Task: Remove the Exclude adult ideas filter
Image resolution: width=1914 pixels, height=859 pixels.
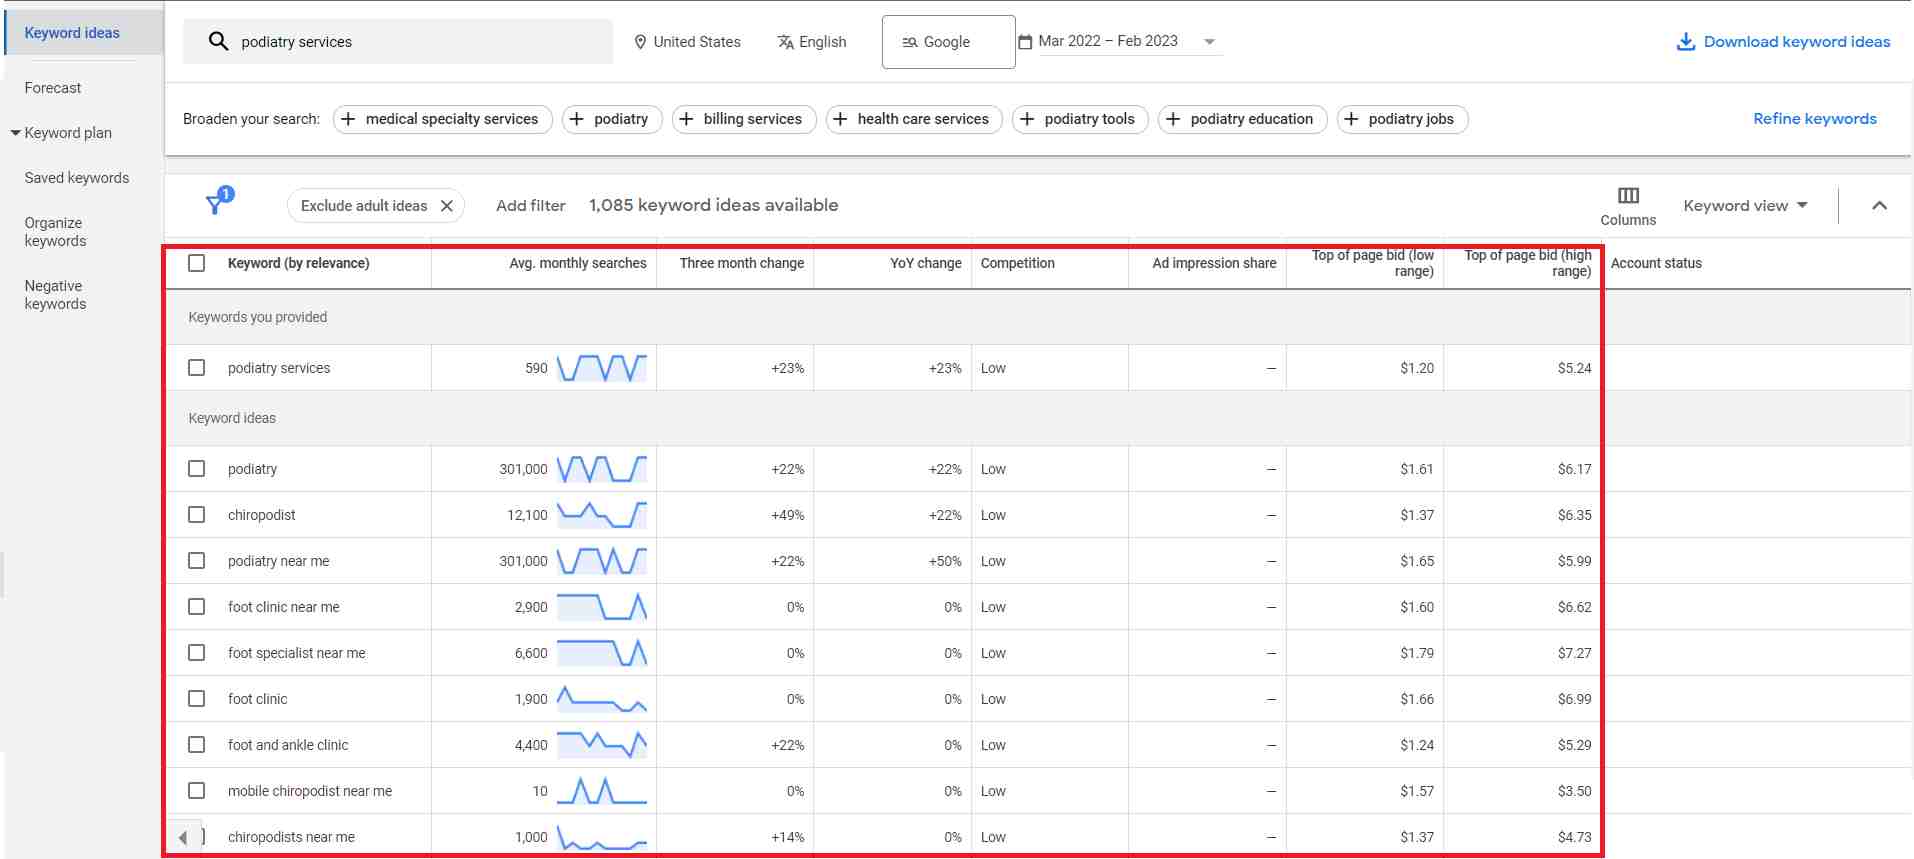Action: click(447, 206)
